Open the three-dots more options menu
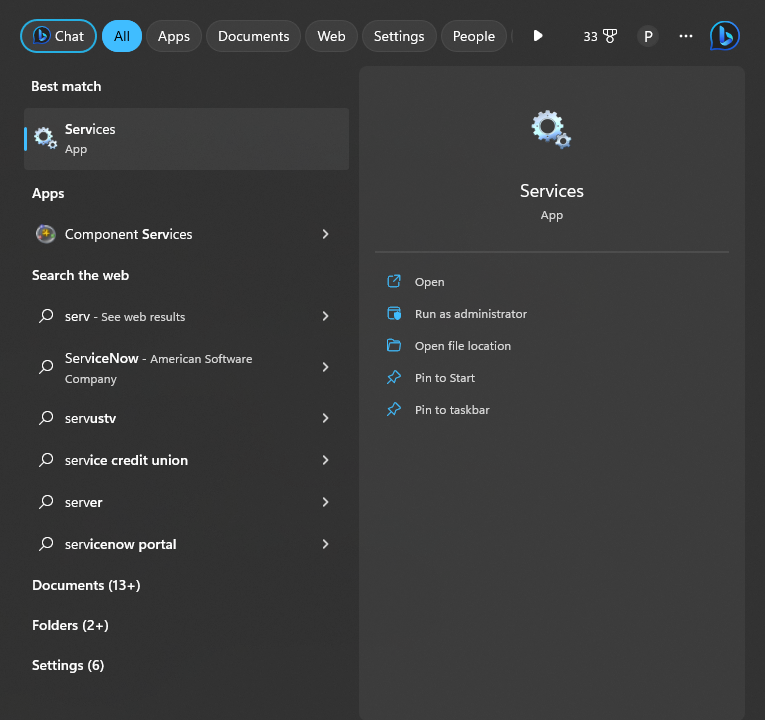765x720 pixels. pos(685,36)
